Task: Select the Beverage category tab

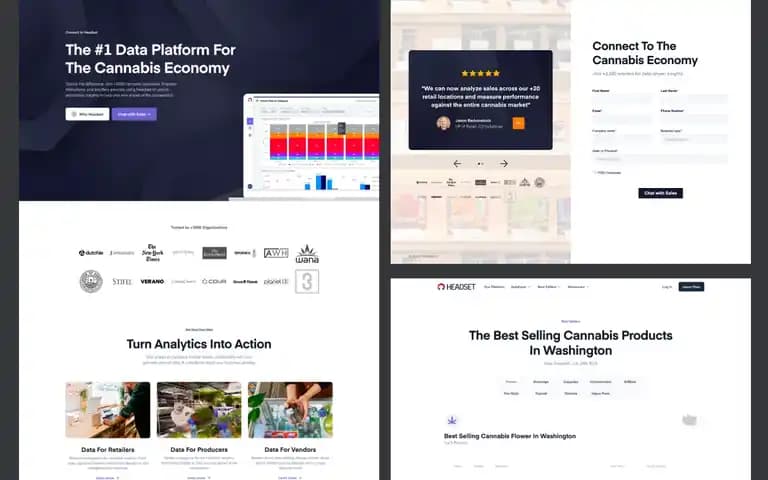Action: (x=541, y=382)
